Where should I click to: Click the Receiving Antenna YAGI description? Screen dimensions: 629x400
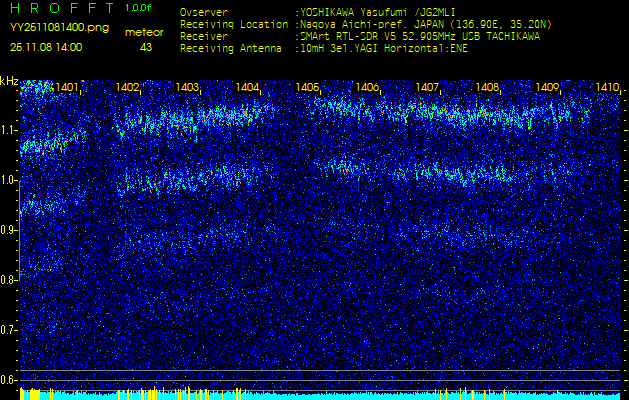click(x=385, y=47)
